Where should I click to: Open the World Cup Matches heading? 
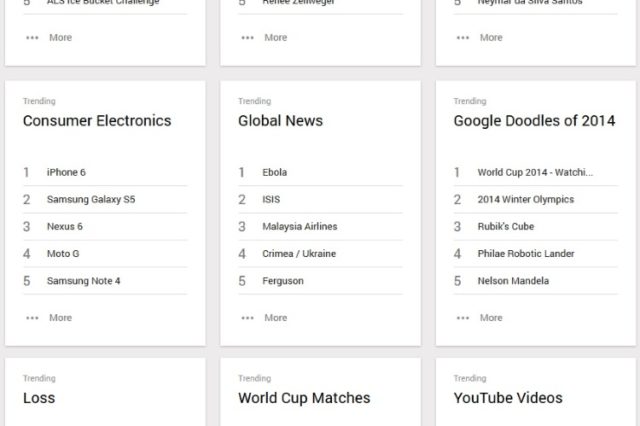pos(304,398)
